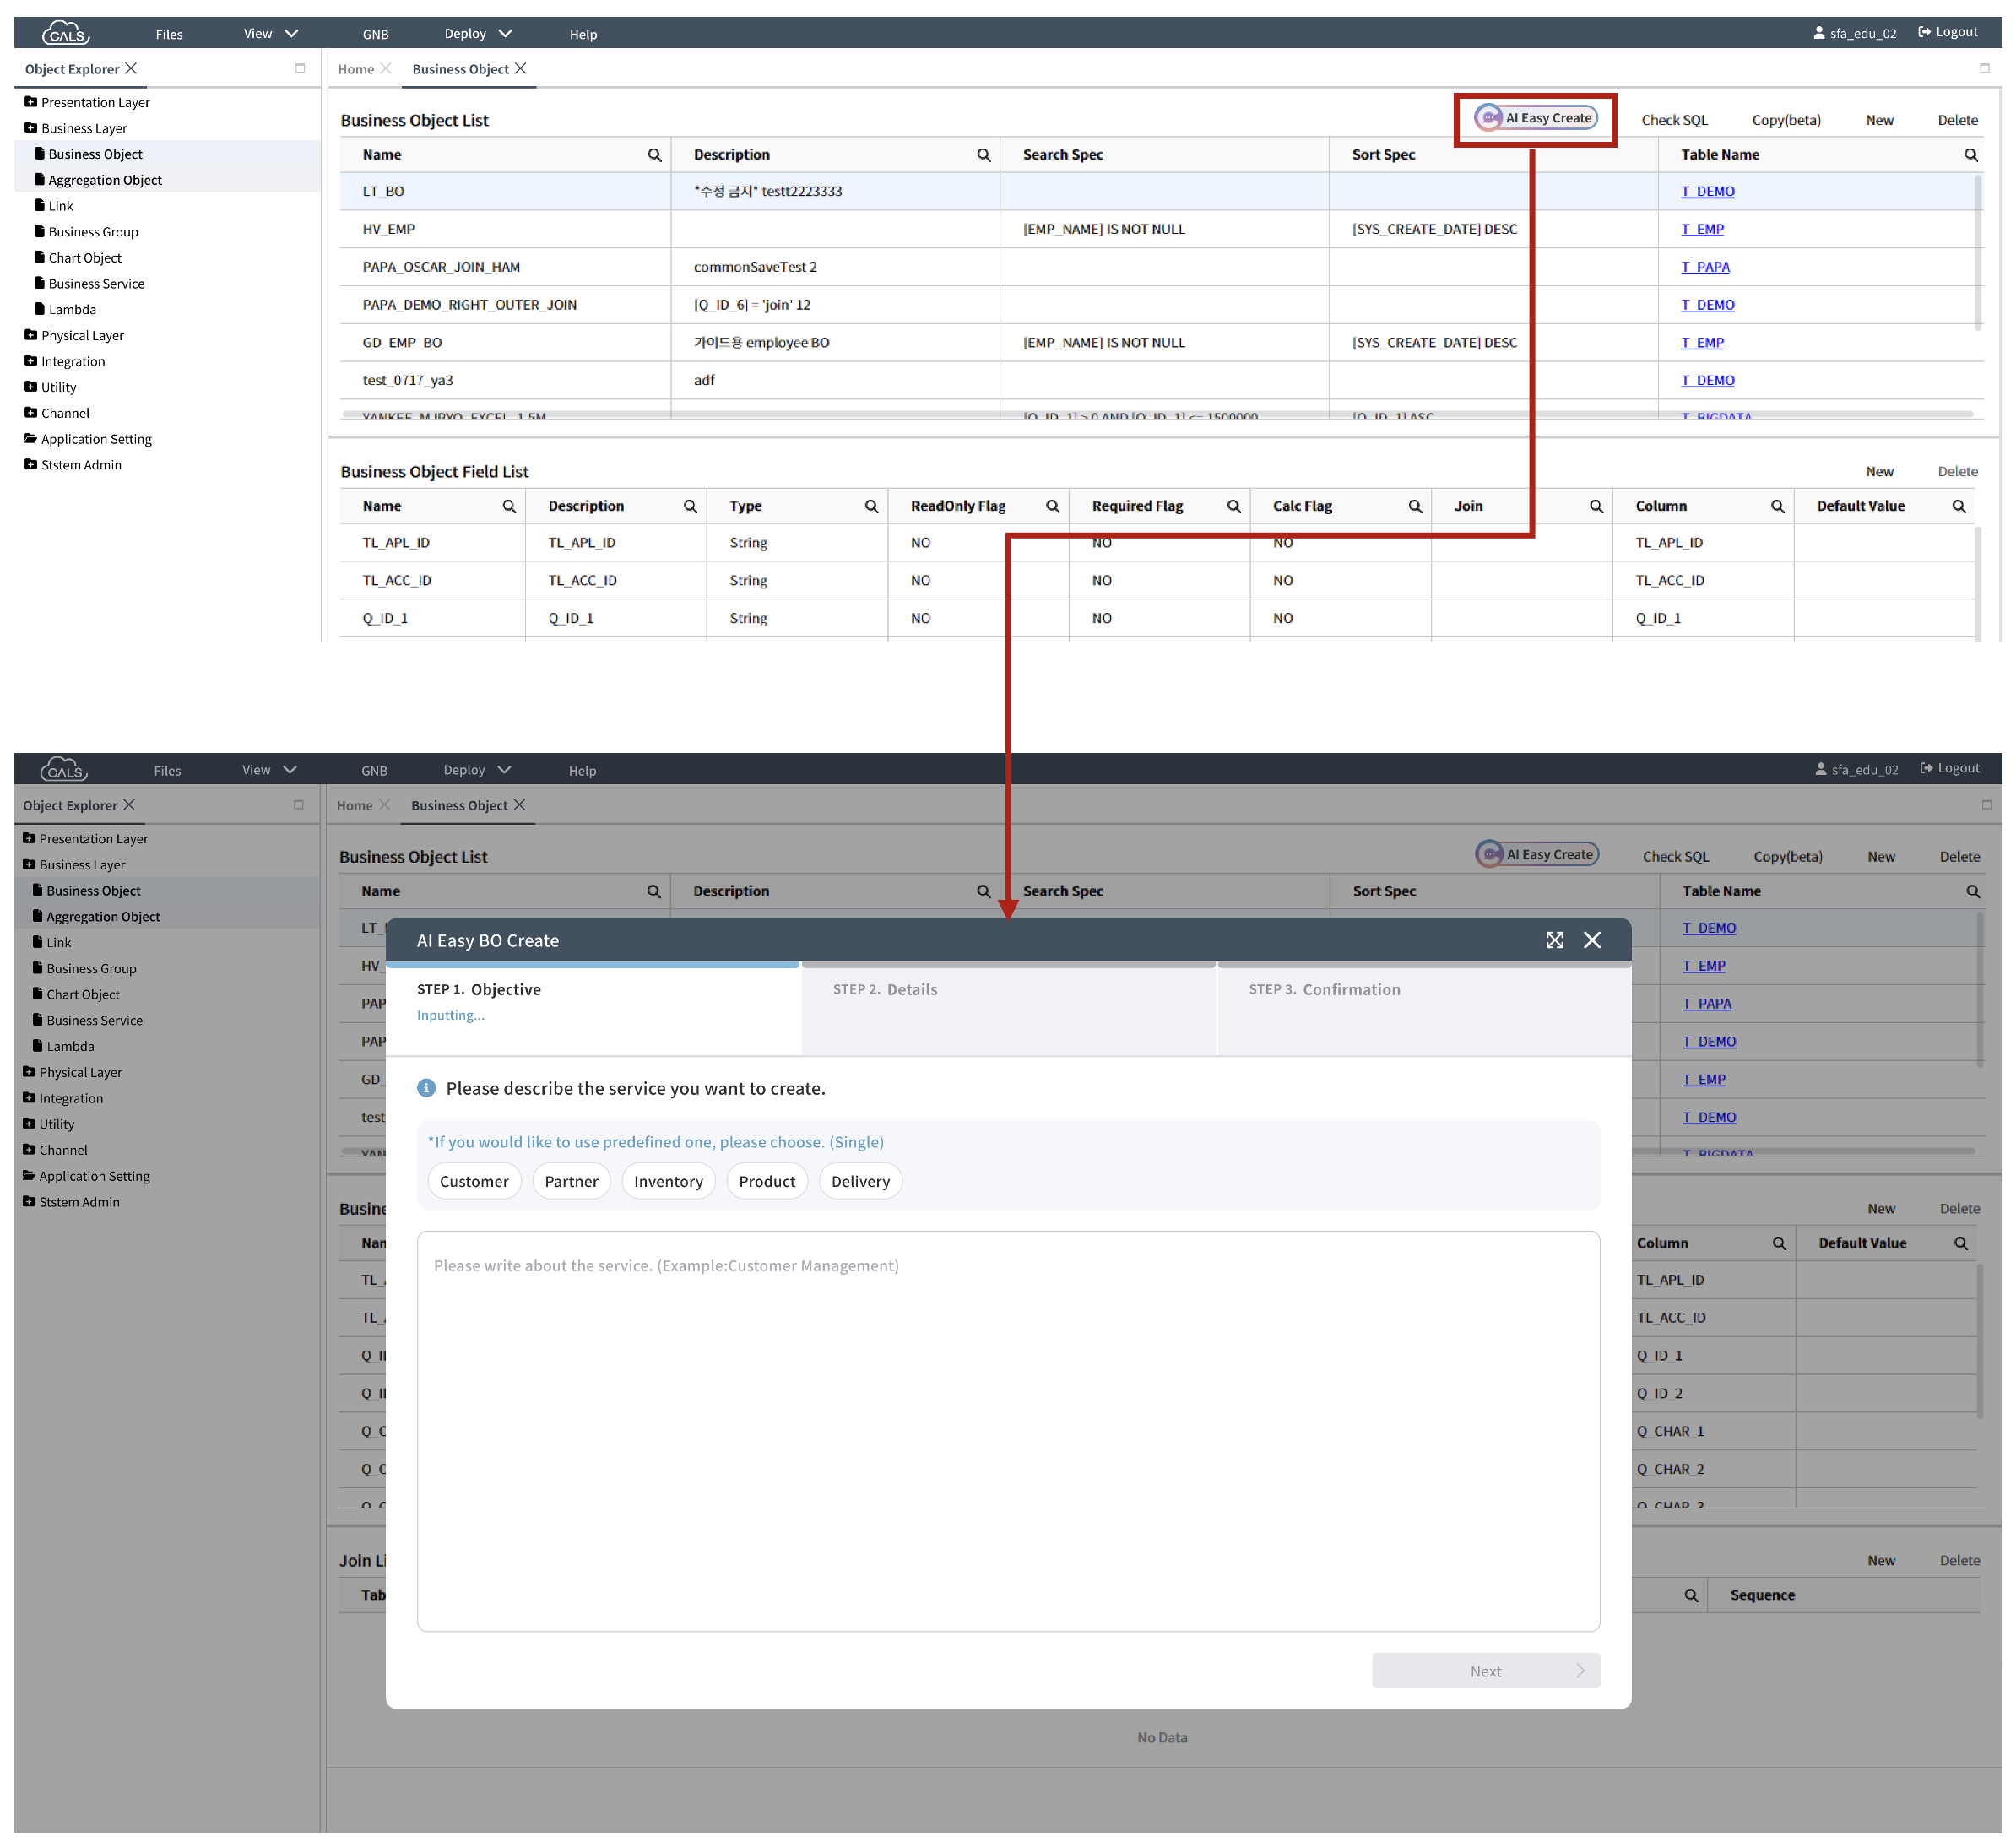Close the AI Easy BO Create dialog
Screen dimensions: 2016x1847
[1592, 940]
